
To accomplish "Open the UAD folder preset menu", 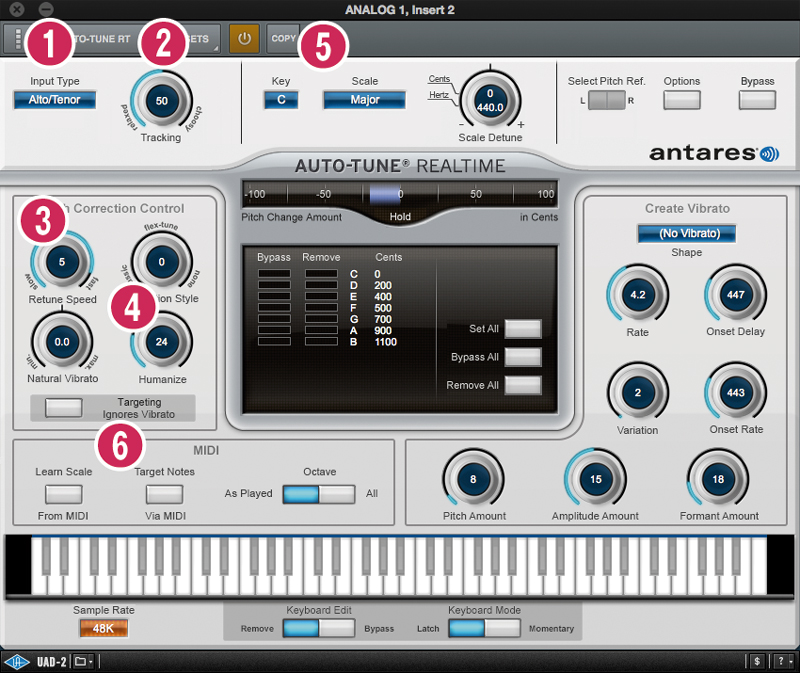I will [84, 662].
